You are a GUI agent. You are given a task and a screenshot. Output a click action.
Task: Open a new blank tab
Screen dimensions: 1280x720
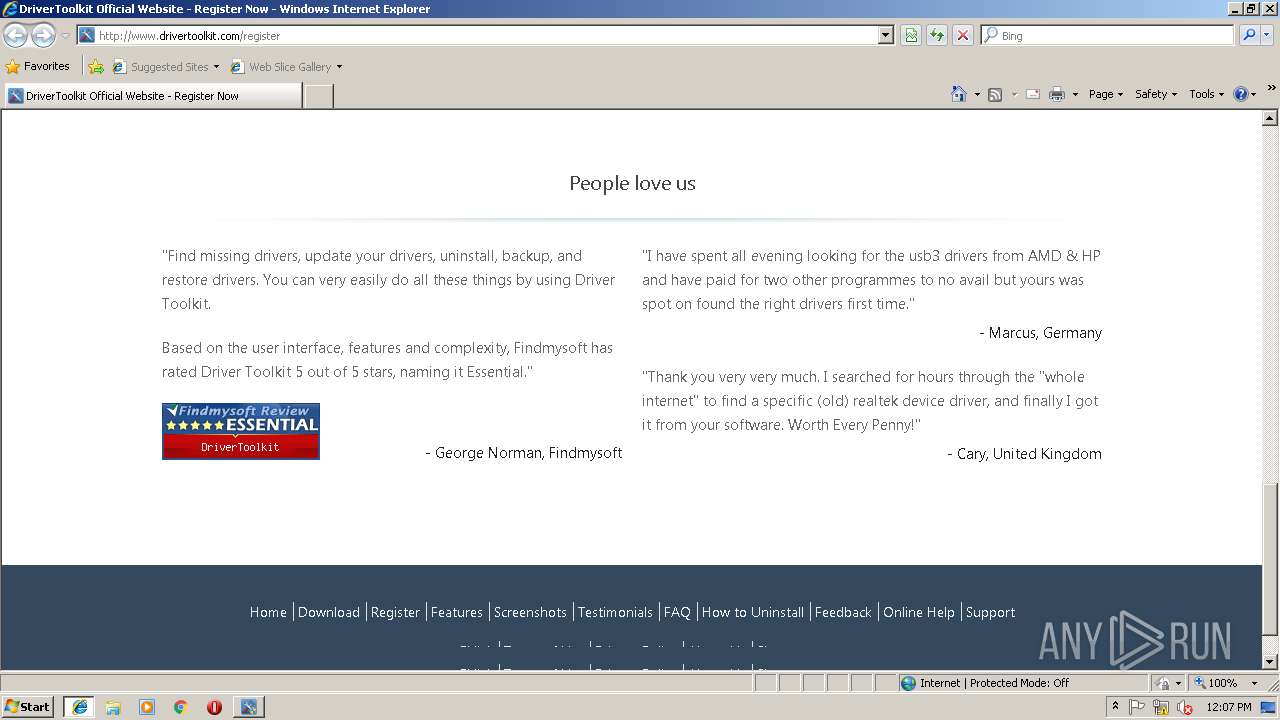pos(318,96)
